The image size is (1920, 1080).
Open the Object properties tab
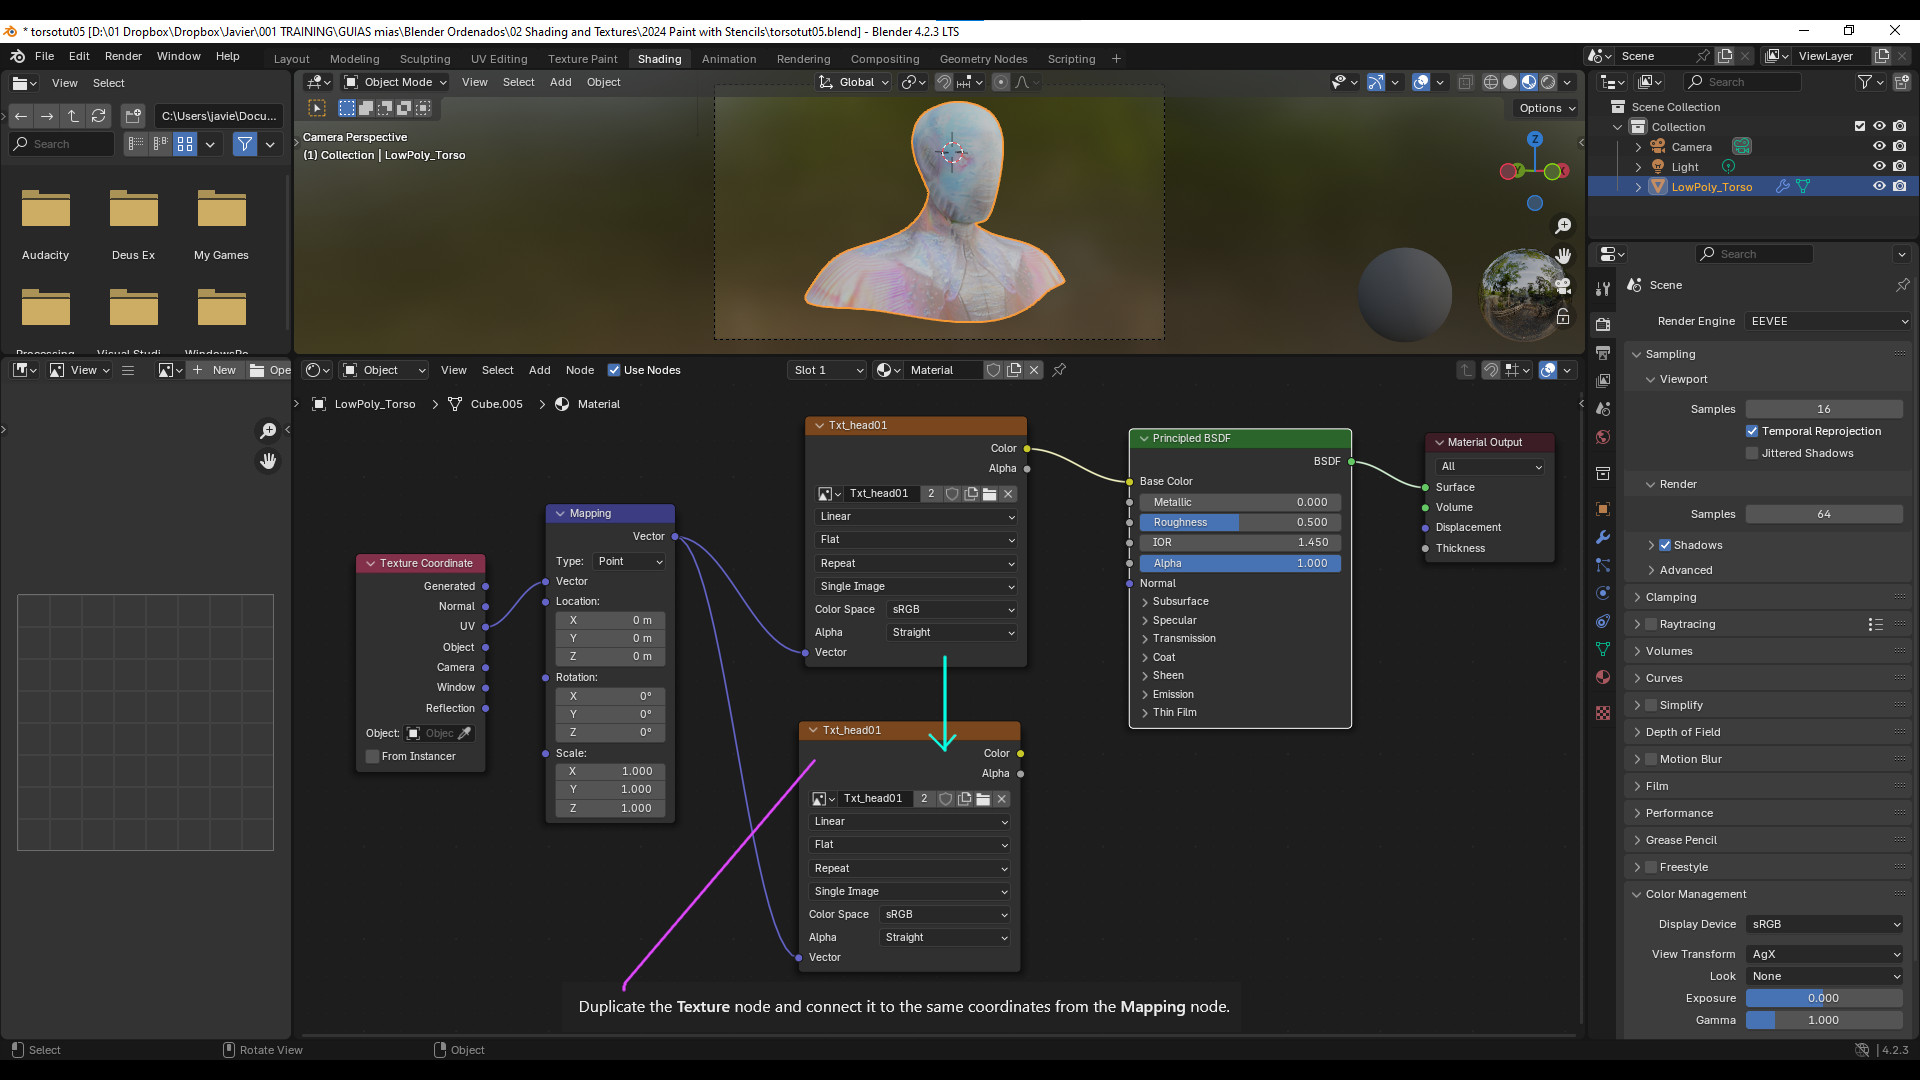1603,509
